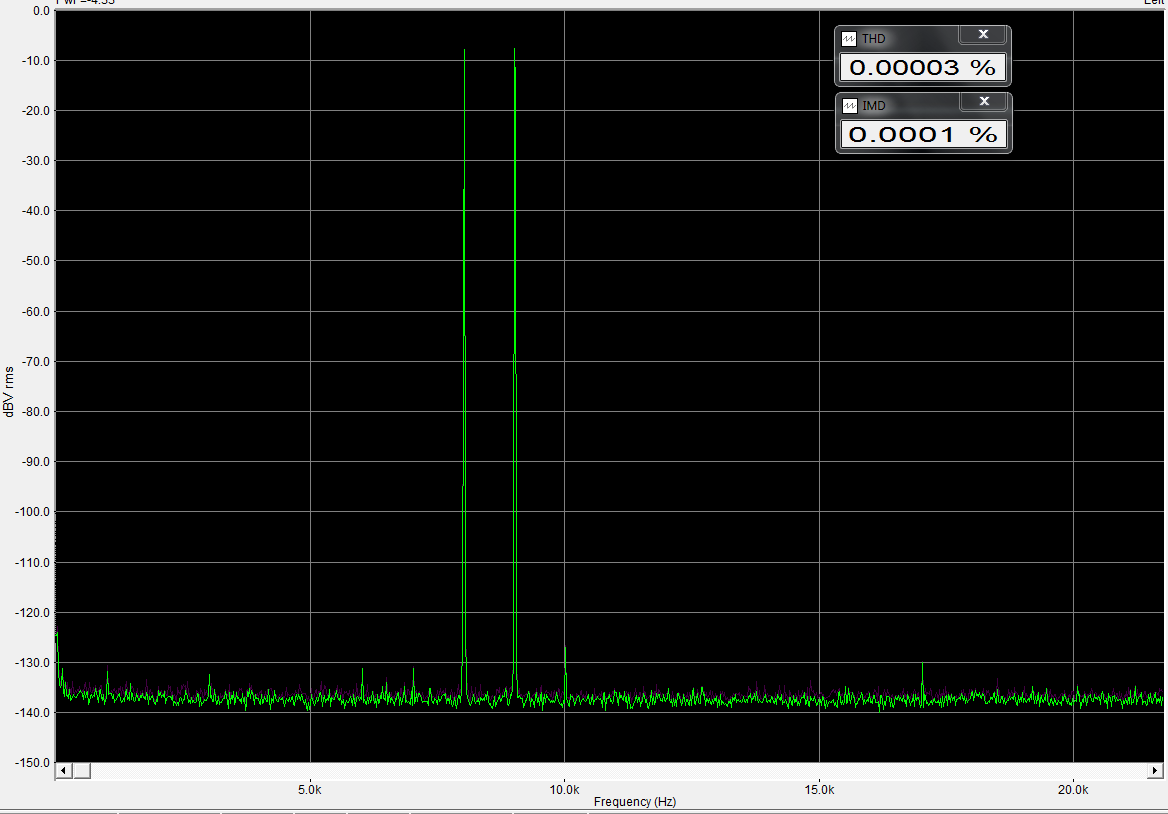Viewport: 1168px width, 814px height.
Task: Click the dBV rms vertical axis title
Action: pos(9,392)
